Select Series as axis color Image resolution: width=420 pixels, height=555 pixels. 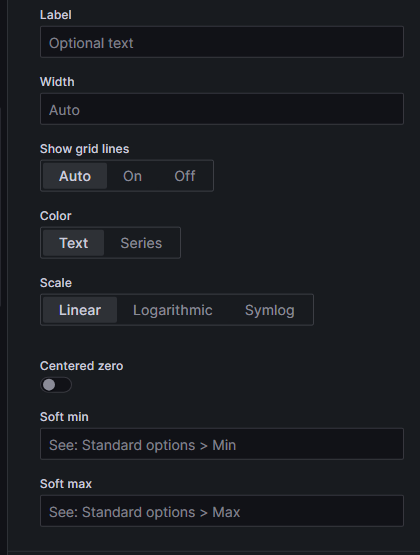tap(141, 243)
